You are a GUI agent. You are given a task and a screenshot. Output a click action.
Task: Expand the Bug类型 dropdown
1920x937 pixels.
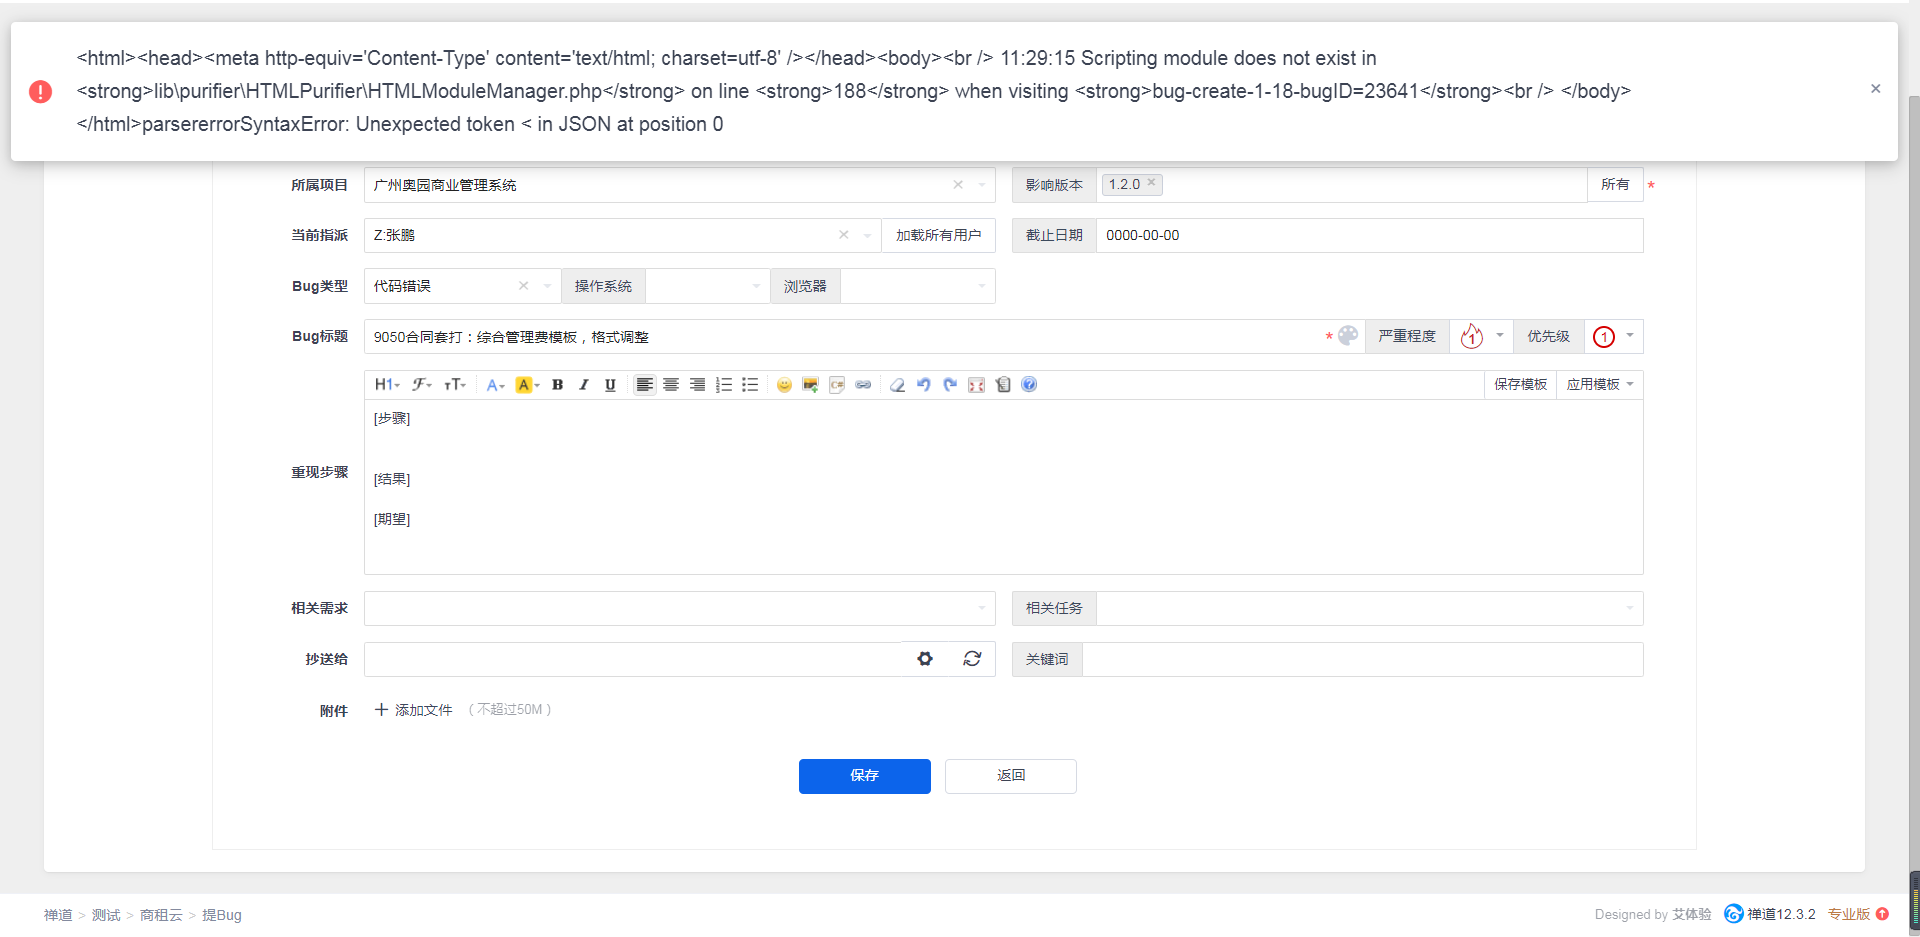click(547, 286)
